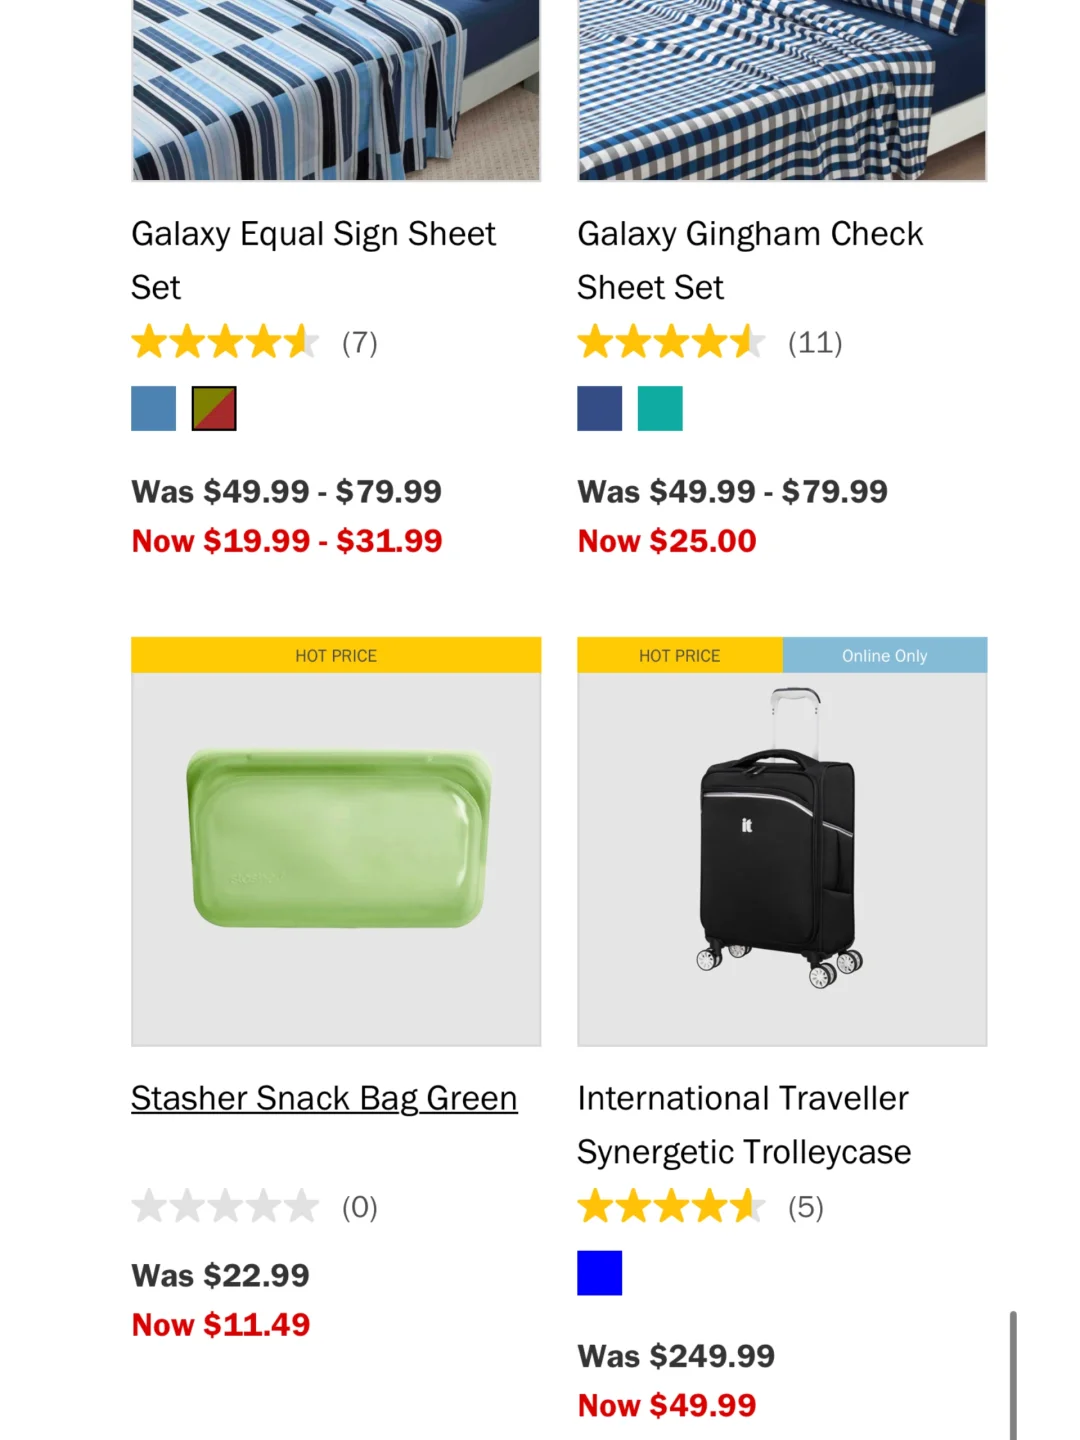Click star rating of Synergetic Trolleycase
The height and width of the screenshot is (1440, 1080).
click(672, 1207)
